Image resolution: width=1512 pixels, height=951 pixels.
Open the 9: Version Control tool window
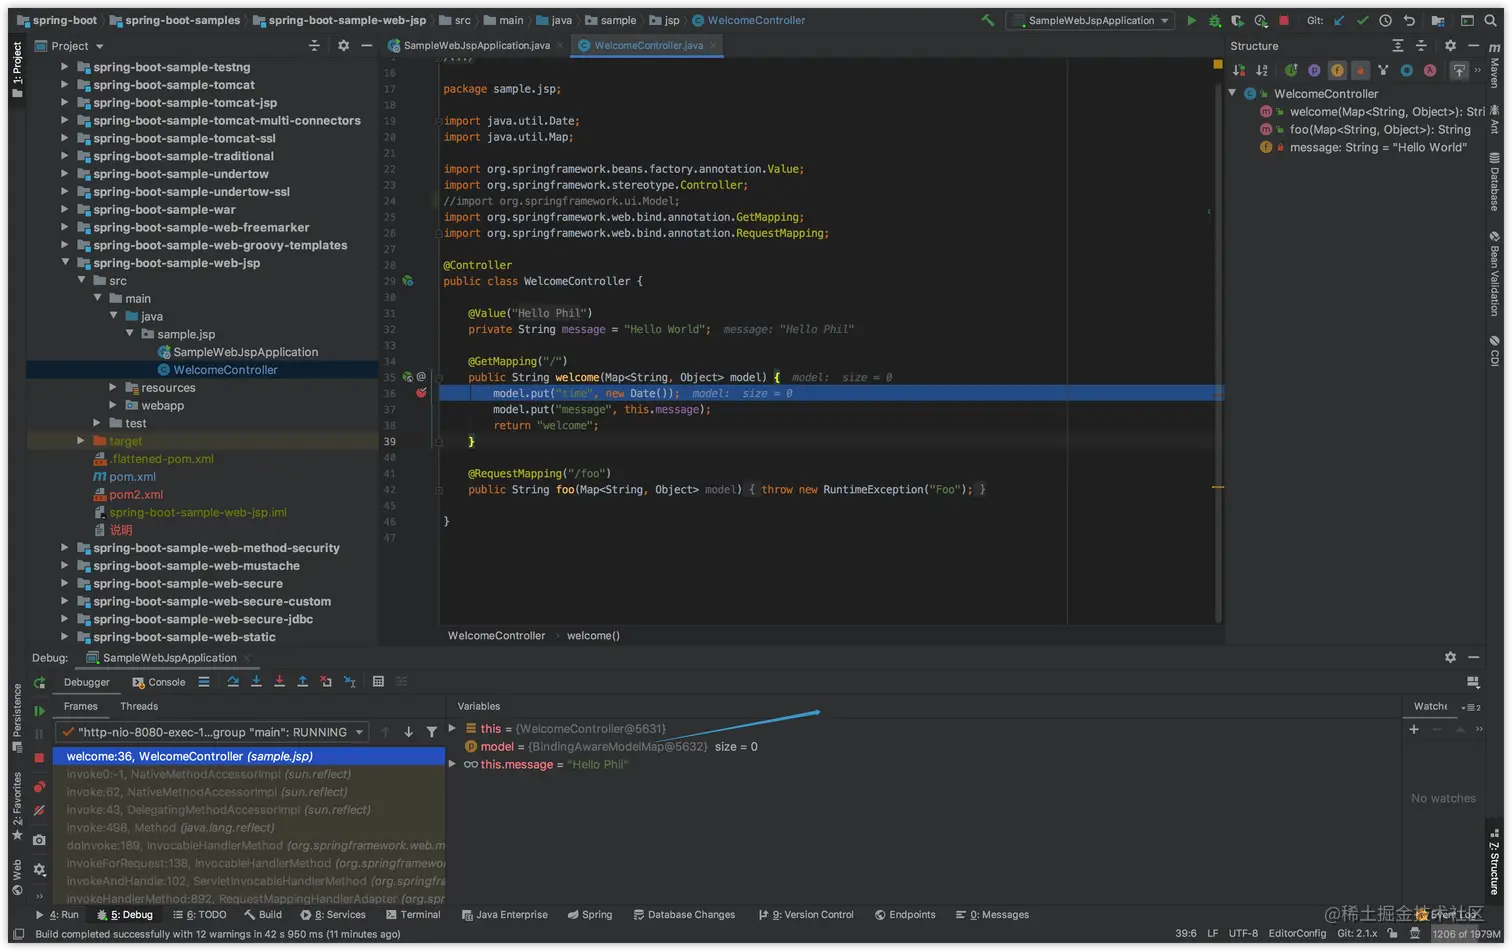click(x=806, y=915)
